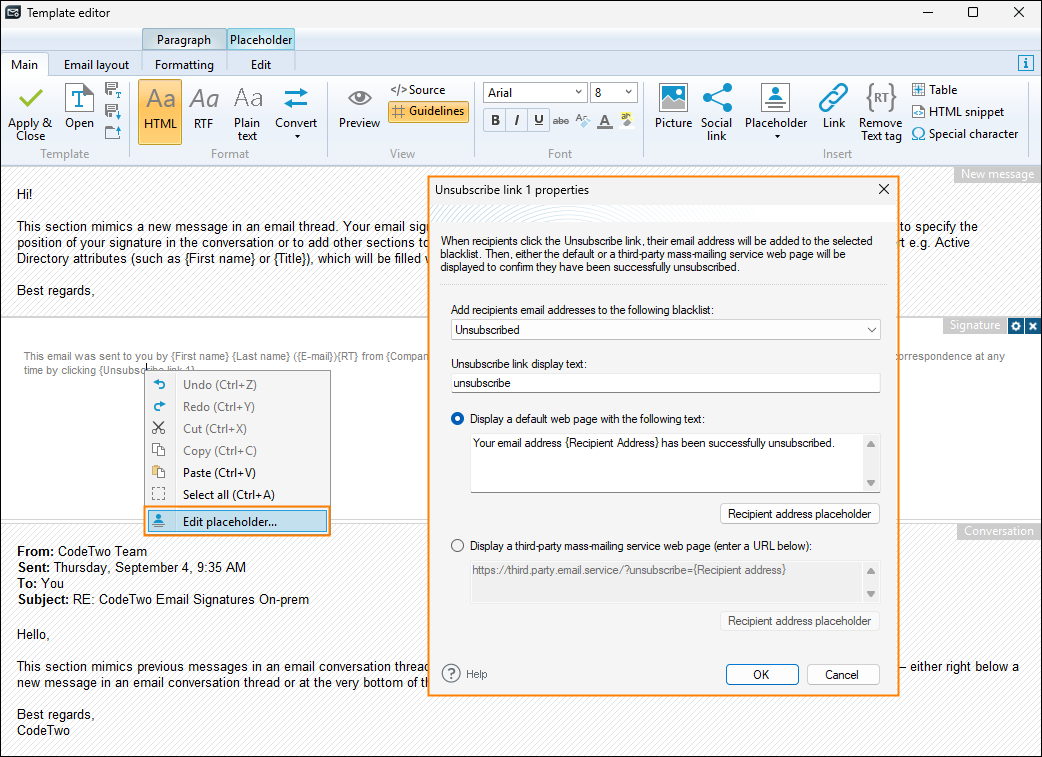The width and height of the screenshot is (1042, 757).
Task: Click OK in Unsubscribe link properties
Action: (x=761, y=675)
